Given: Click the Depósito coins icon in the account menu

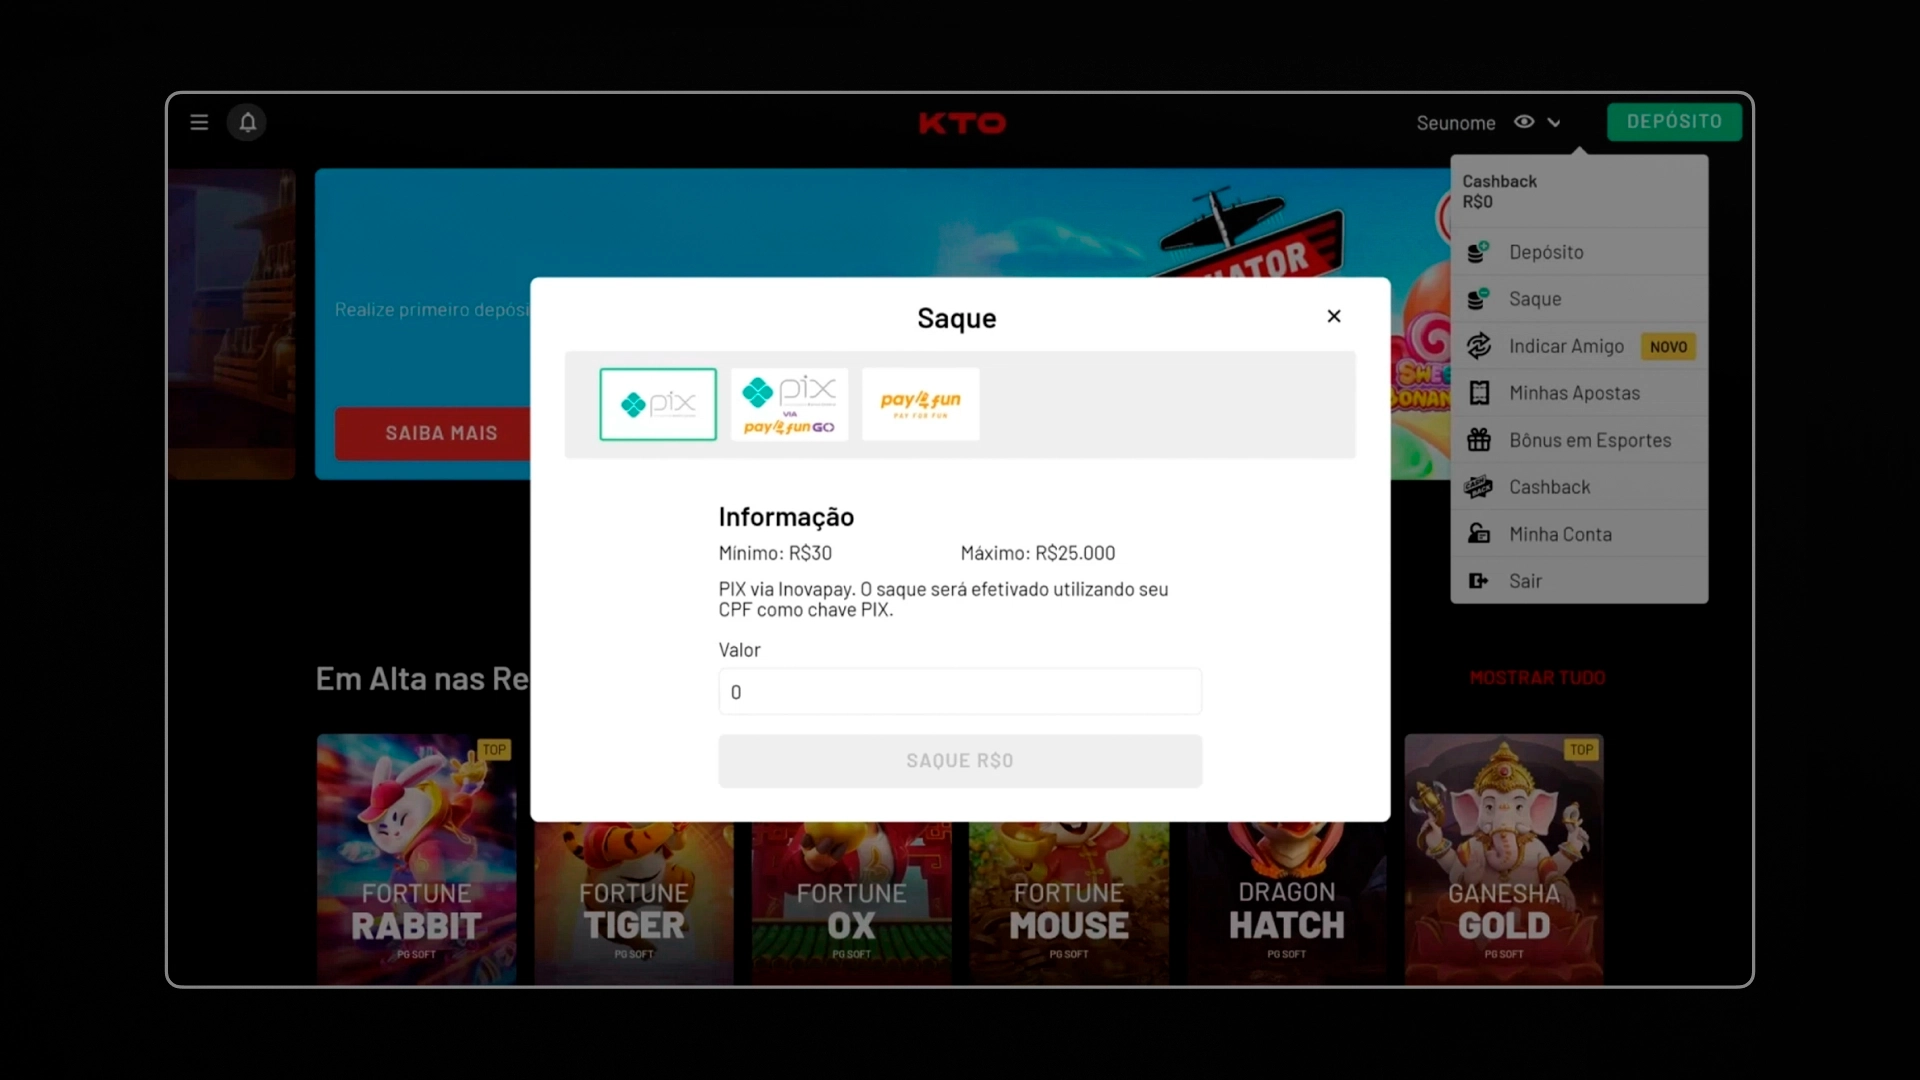Looking at the screenshot, I should click(1478, 252).
